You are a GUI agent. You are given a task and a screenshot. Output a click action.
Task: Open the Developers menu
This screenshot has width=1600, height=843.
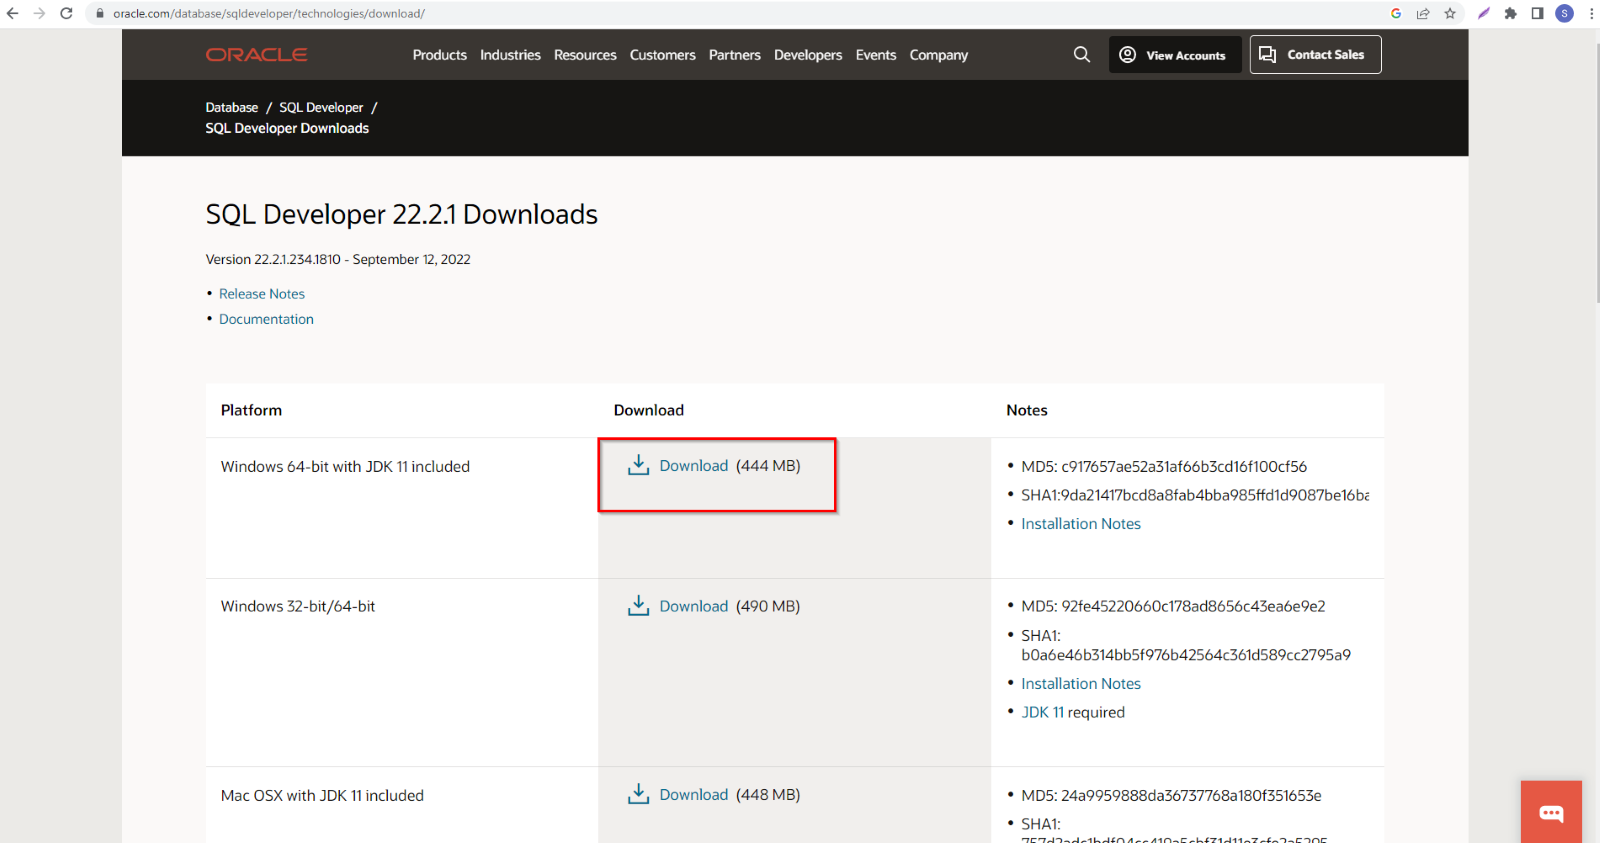(808, 55)
